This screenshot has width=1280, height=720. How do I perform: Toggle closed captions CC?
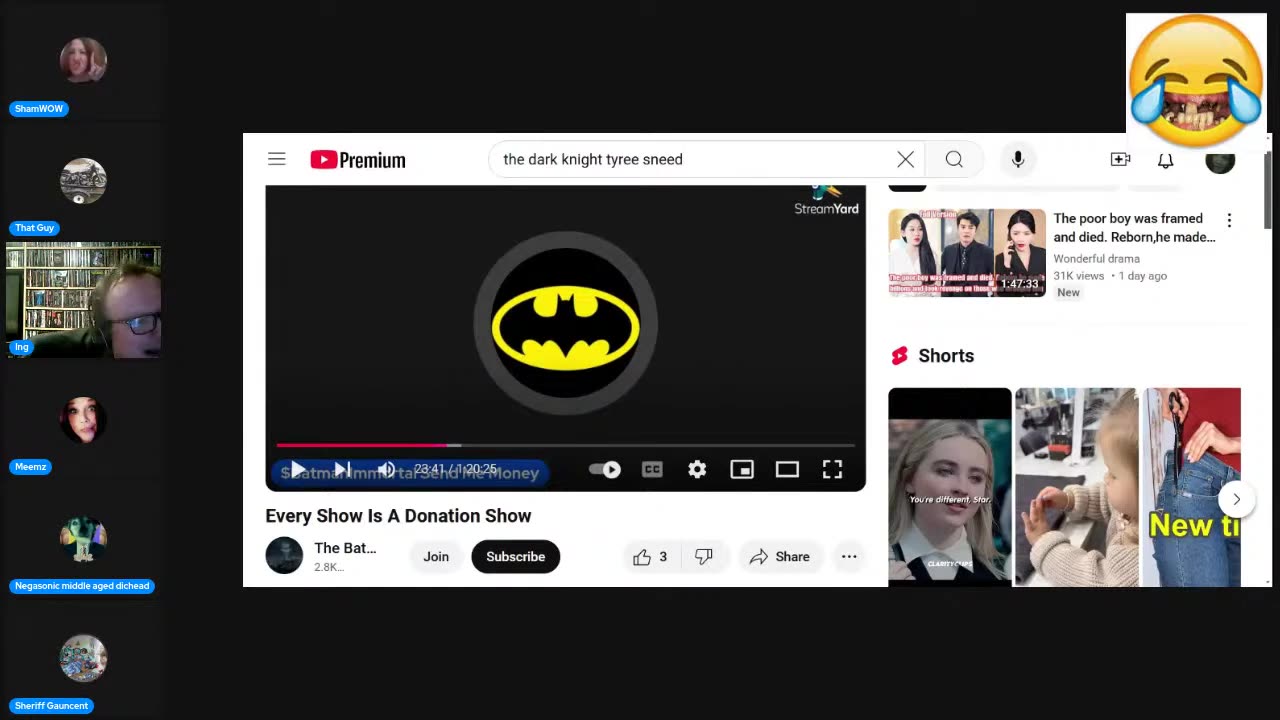click(x=652, y=469)
